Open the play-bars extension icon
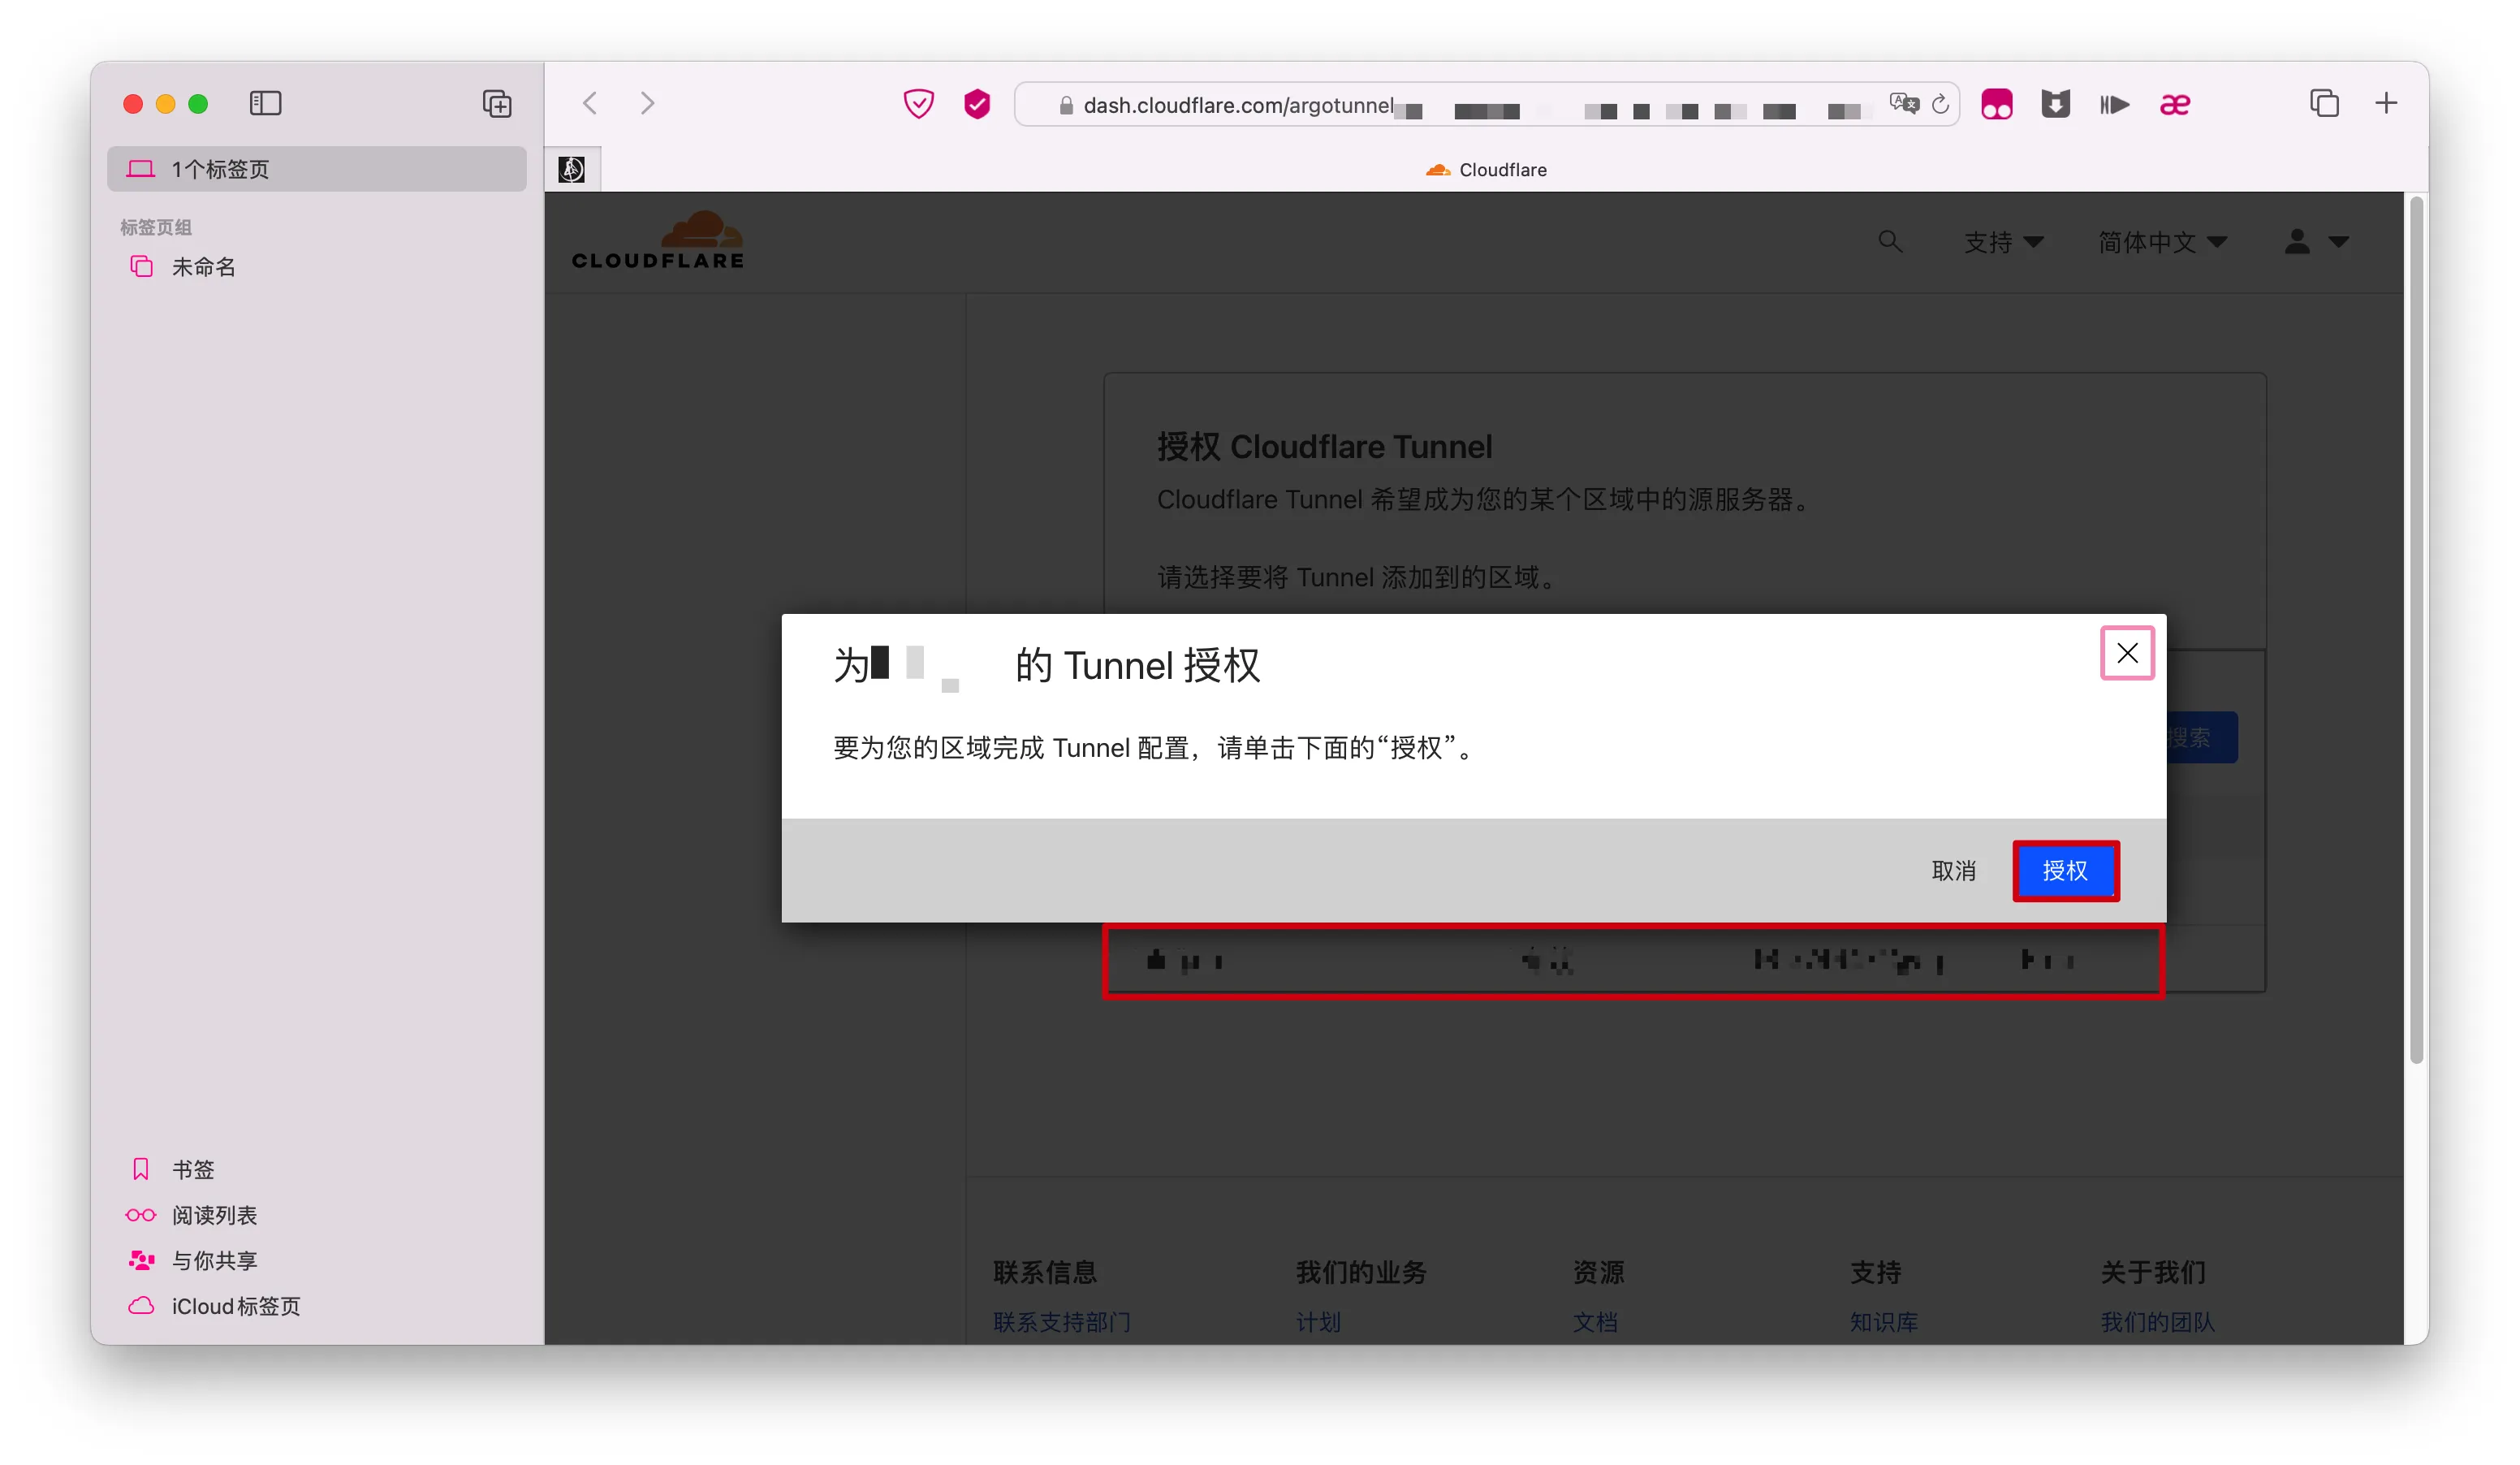Screen dimensions: 2520x1465 pos(2114,104)
